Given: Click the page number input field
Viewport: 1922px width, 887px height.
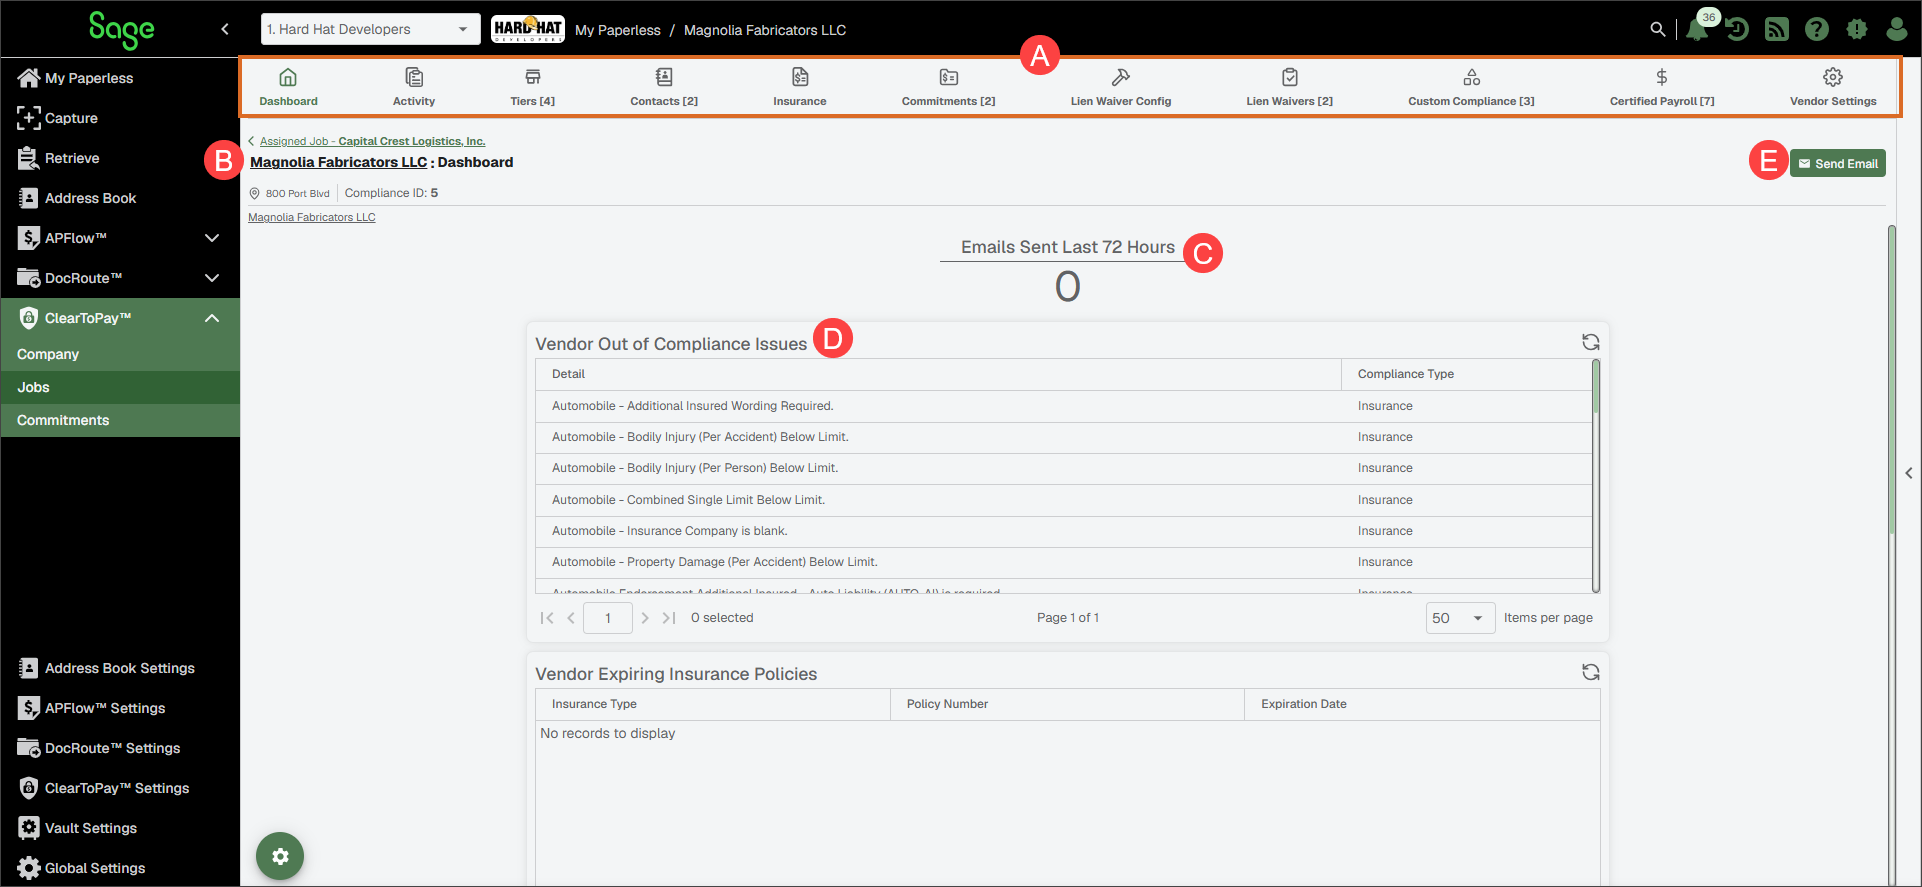Looking at the screenshot, I should pos(608,618).
